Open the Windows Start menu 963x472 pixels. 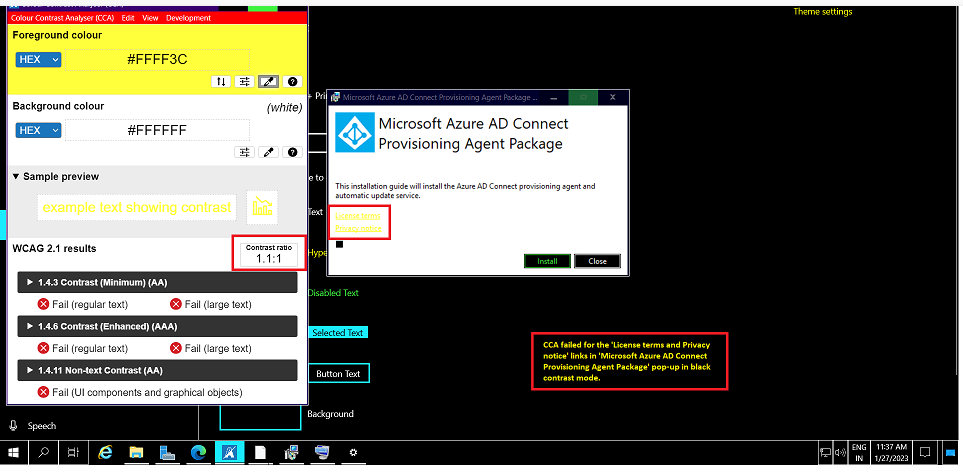coord(13,453)
